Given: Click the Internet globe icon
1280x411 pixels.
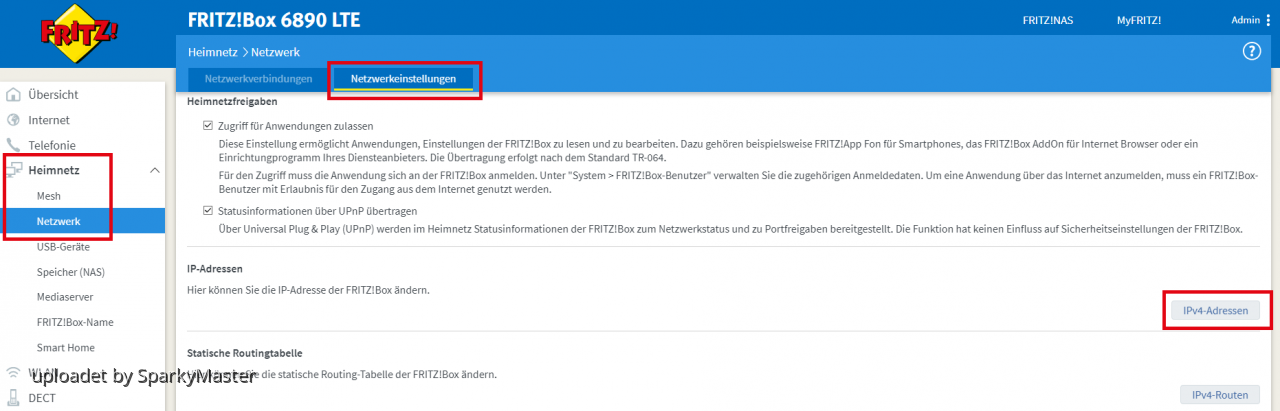Looking at the screenshot, I should [x=14, y=120].
